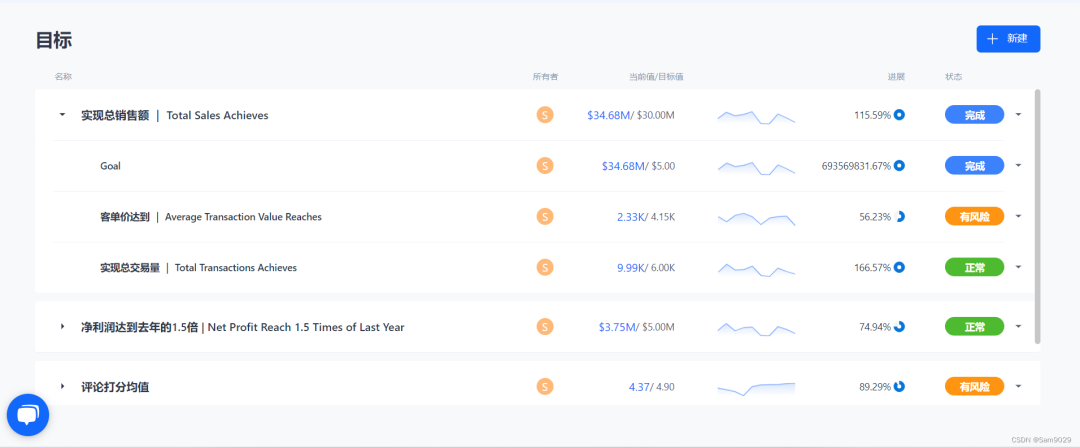Click the vertical scrollbar of the goals list
The height and width of the screenshot is (448, 1080).
[x=1037, y=215]
